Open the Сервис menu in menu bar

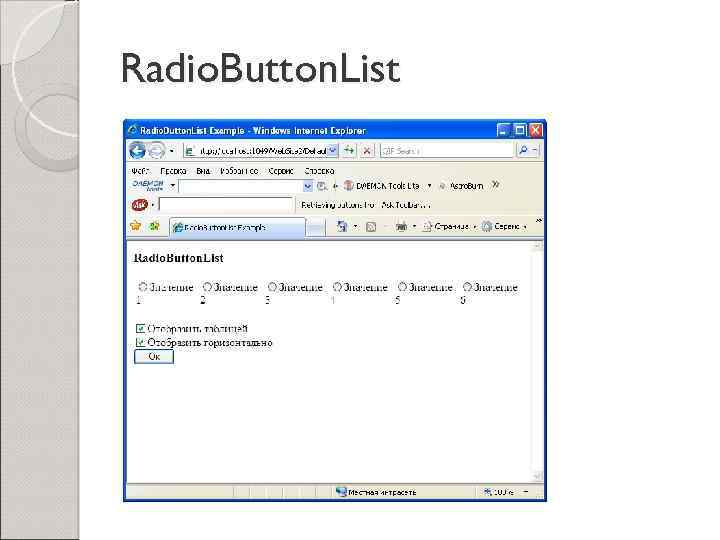click(x=281, y=171)
